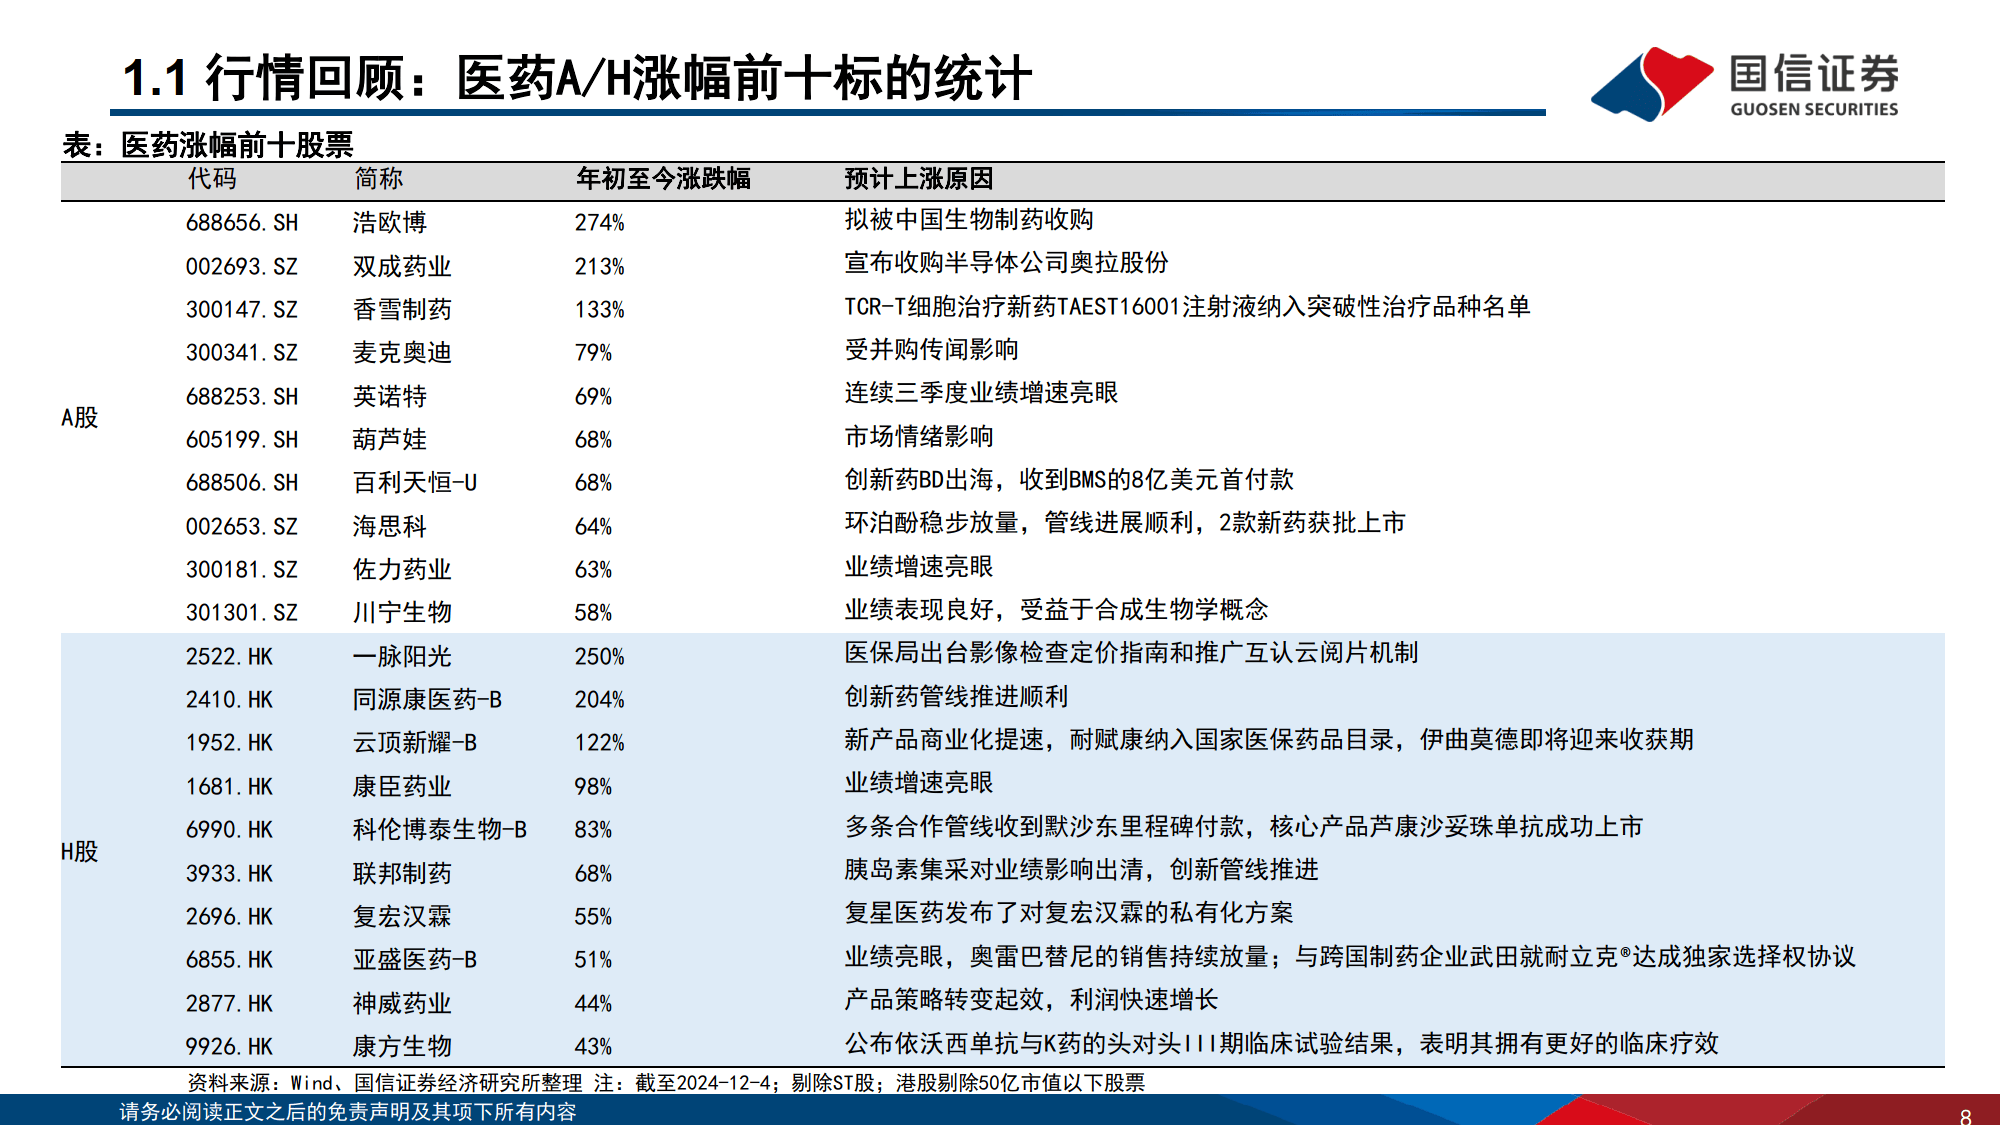Click the 64% gain value
Screen dimensions: 2000x1125
pyautogui.click(x=593, y=526)
